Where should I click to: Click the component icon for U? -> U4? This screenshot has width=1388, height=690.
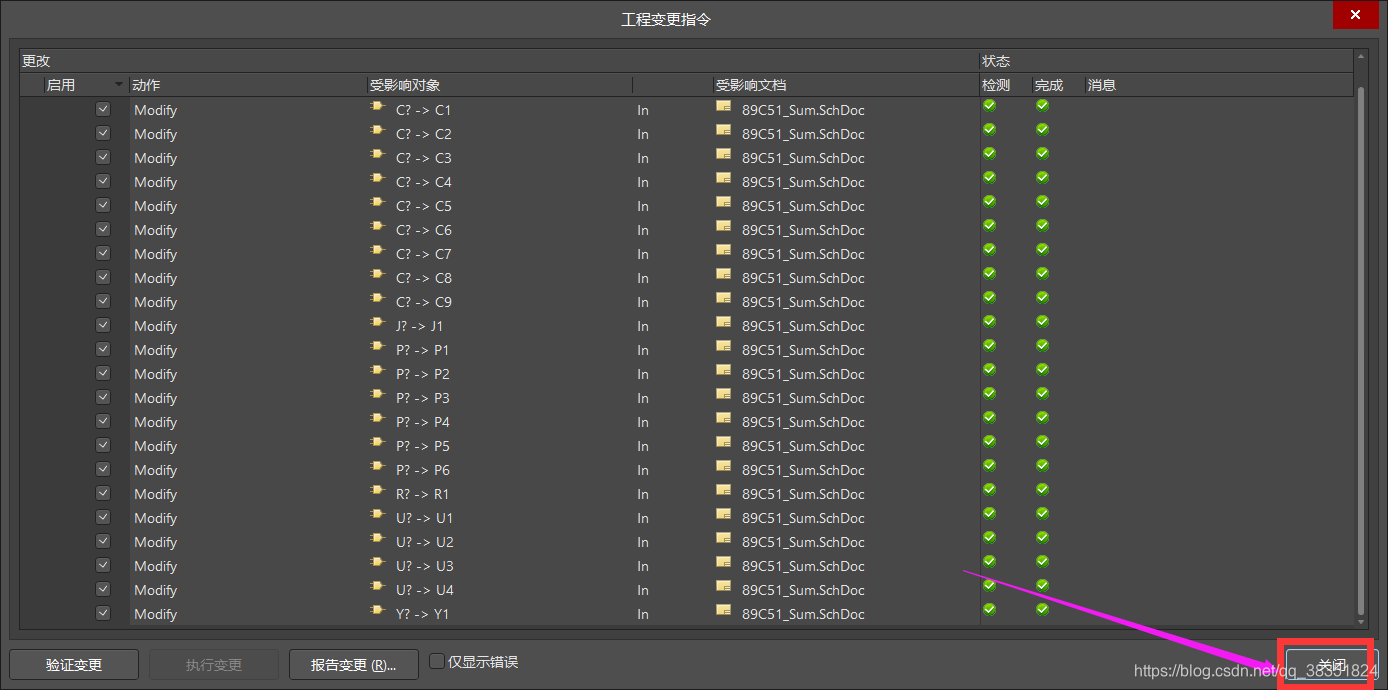pyautogui.click(x=377, y=586)
